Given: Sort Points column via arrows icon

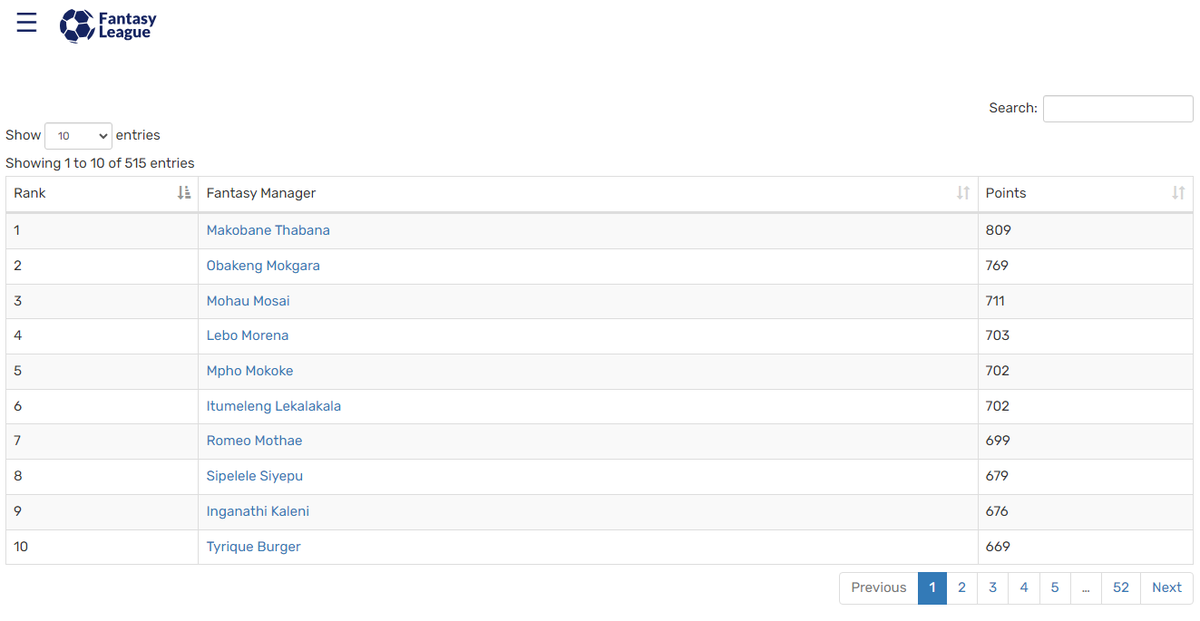Looking at the screenshot, I should pos(1179,193).
